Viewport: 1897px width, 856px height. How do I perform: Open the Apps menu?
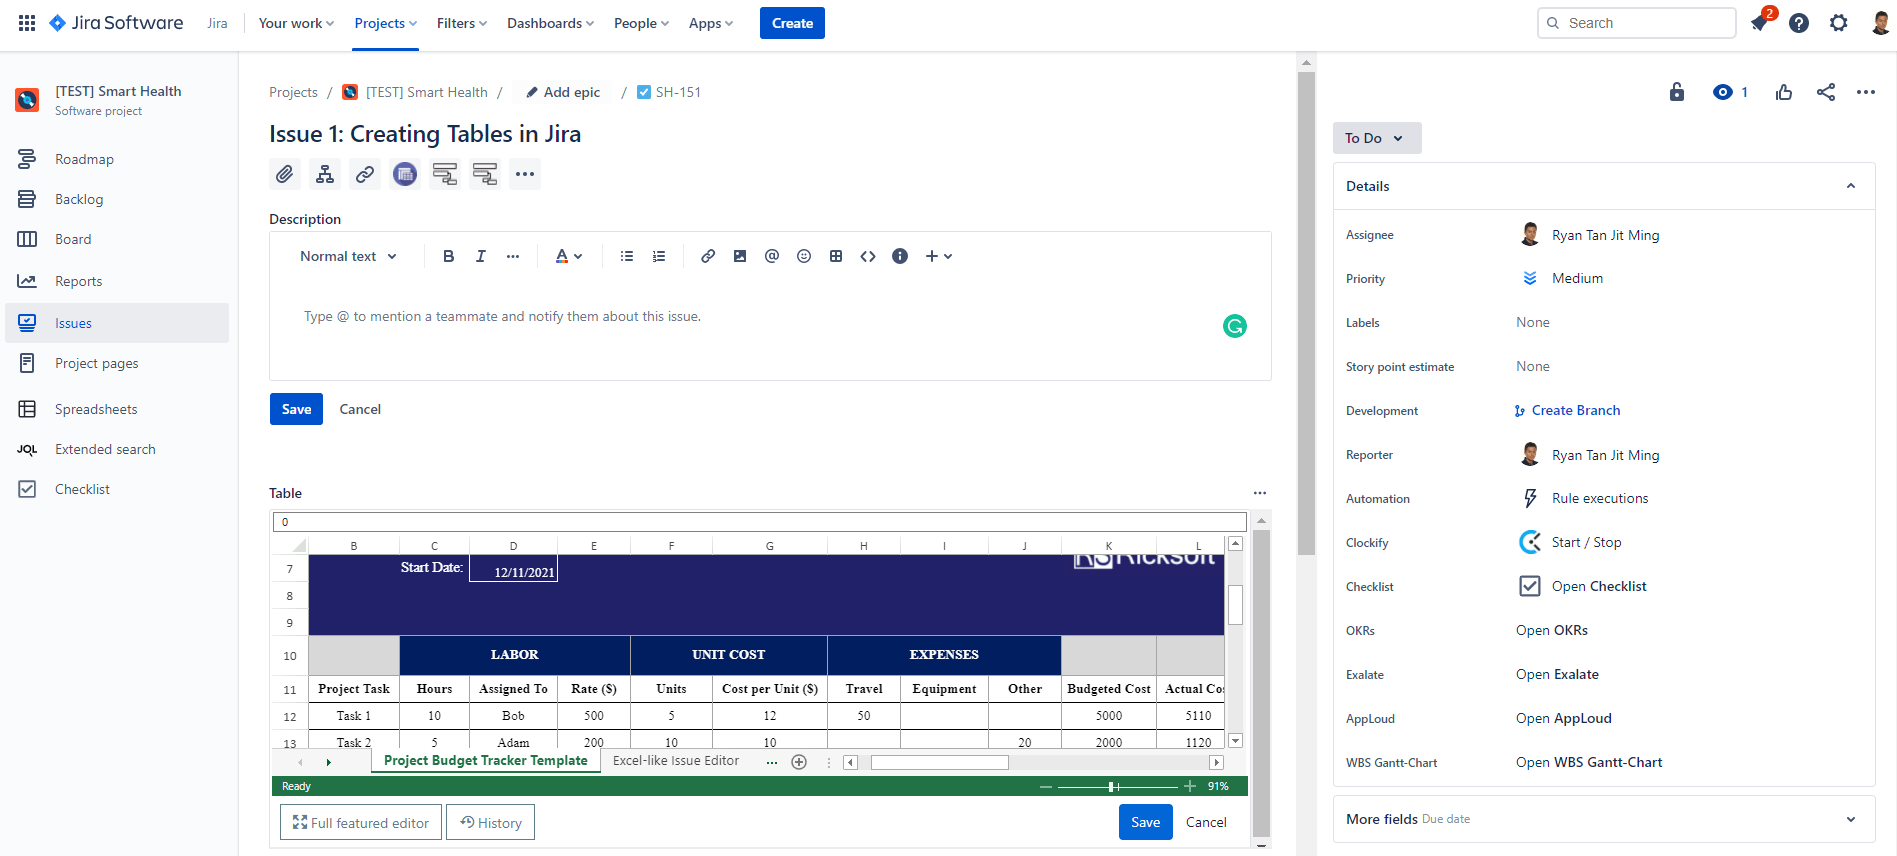(x=711, y=23)
